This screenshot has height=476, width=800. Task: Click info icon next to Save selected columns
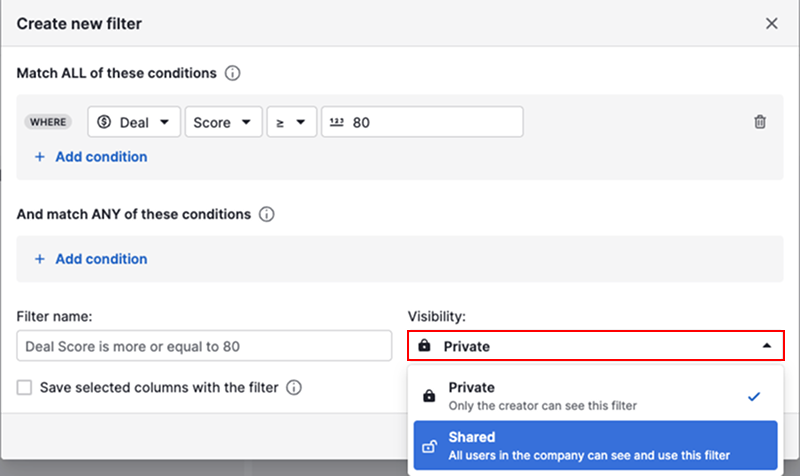tap(295, 387)
